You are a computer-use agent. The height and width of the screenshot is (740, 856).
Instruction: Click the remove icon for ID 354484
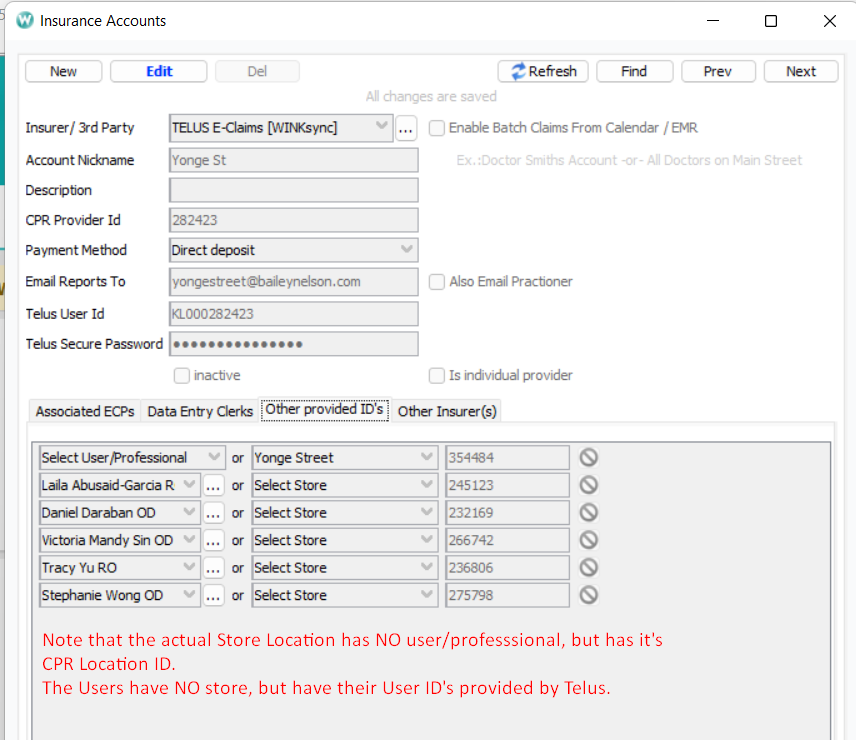[588, 457]
